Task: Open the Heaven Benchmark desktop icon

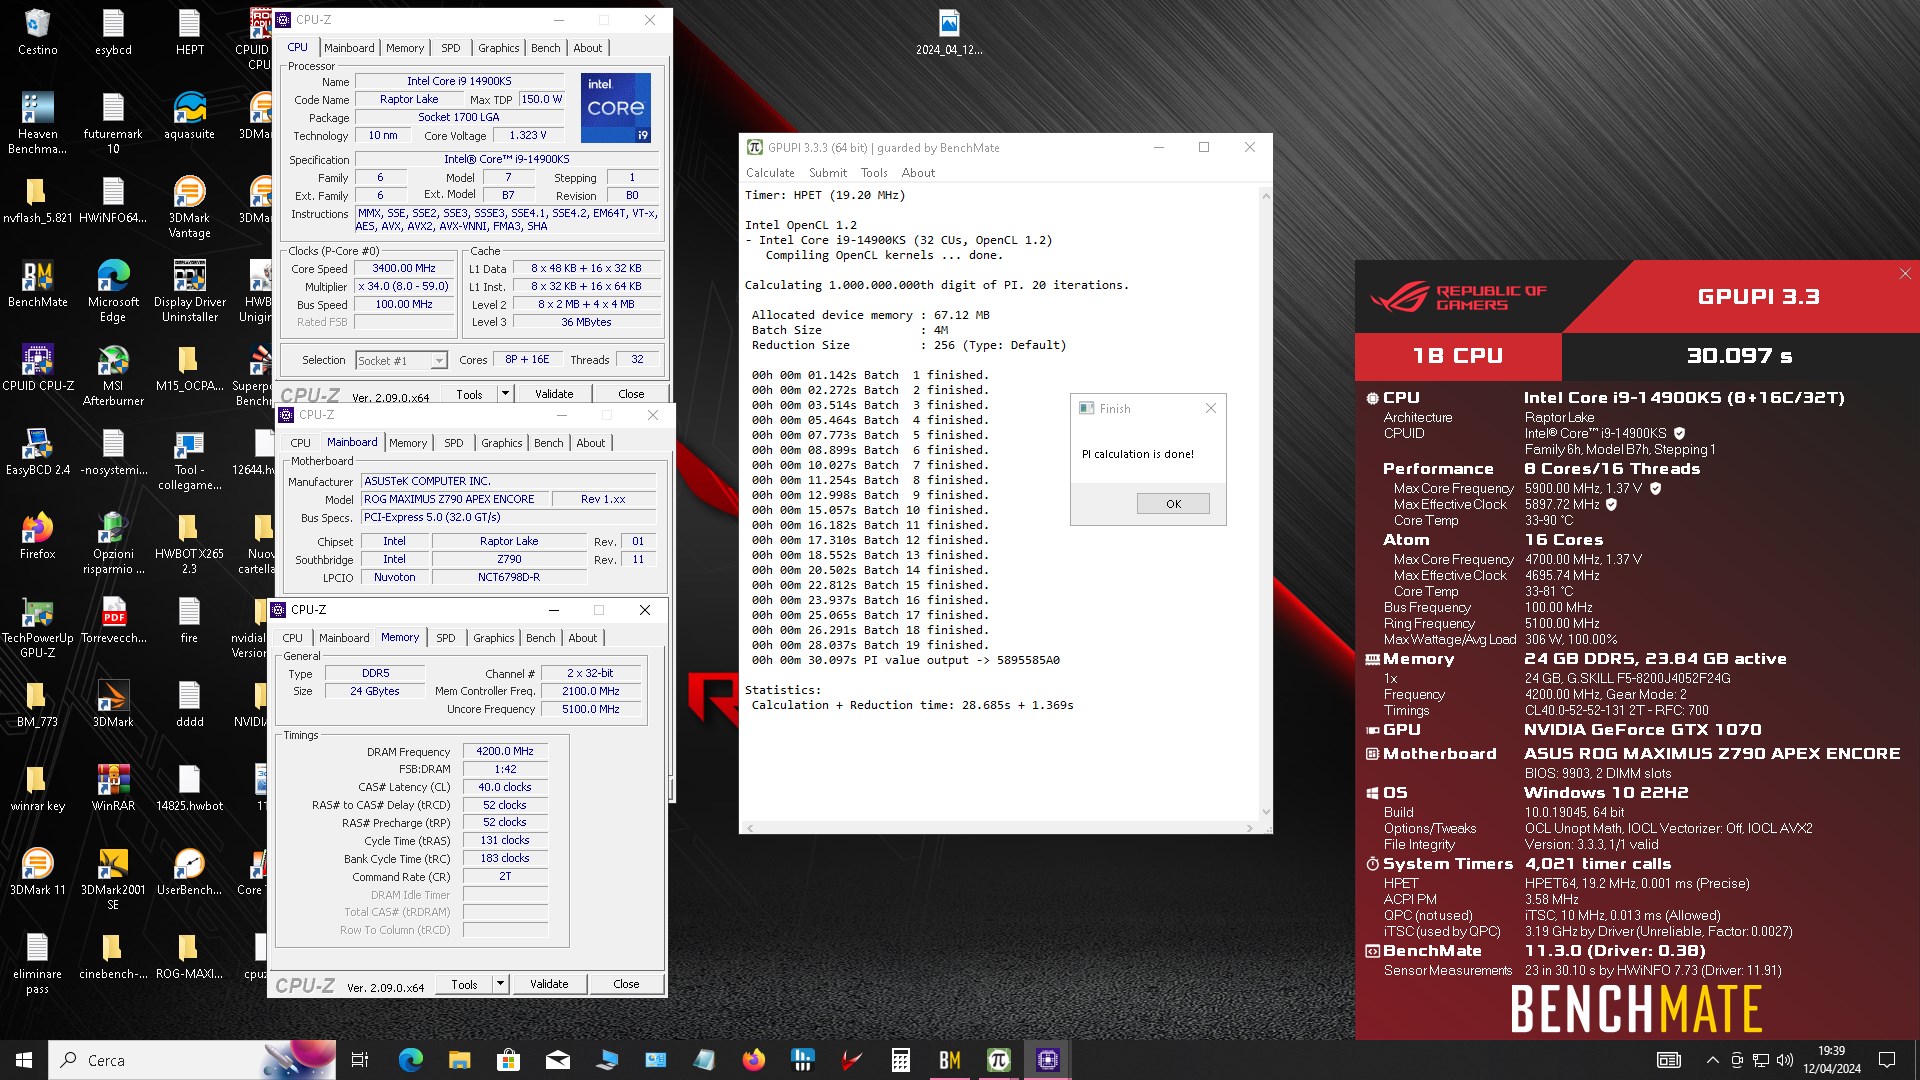Action: pyautogui.click(x=37, y=123)
